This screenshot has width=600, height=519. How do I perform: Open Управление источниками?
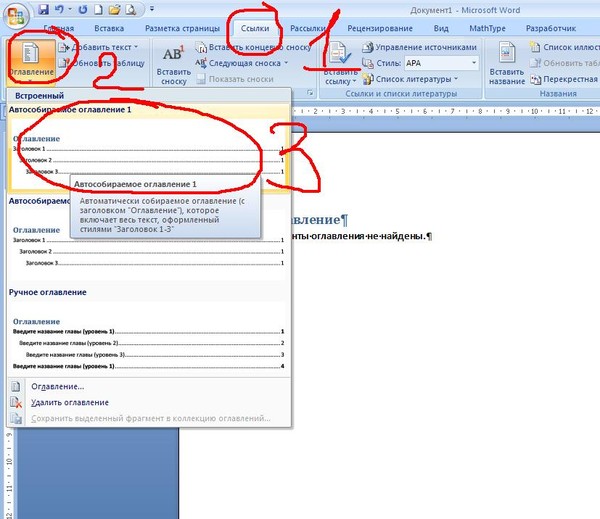coord(420,47)
